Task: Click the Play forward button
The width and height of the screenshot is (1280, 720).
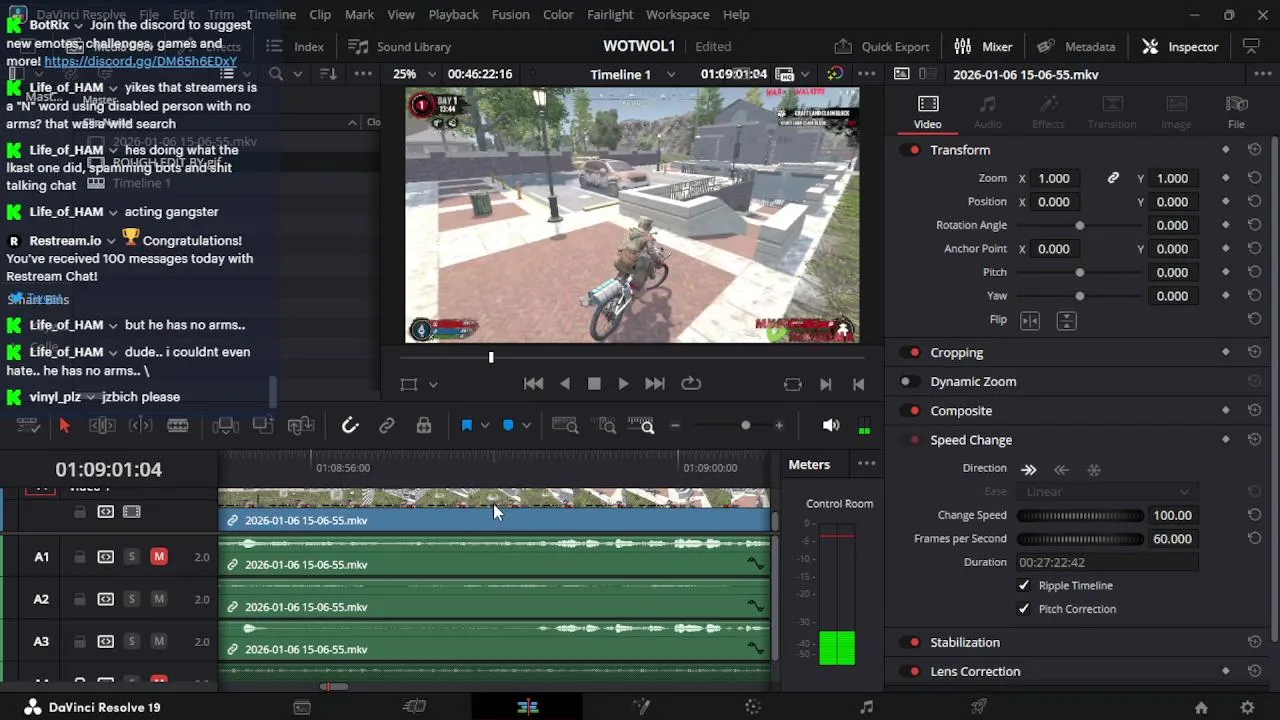Action: click(x=623, y=384)
